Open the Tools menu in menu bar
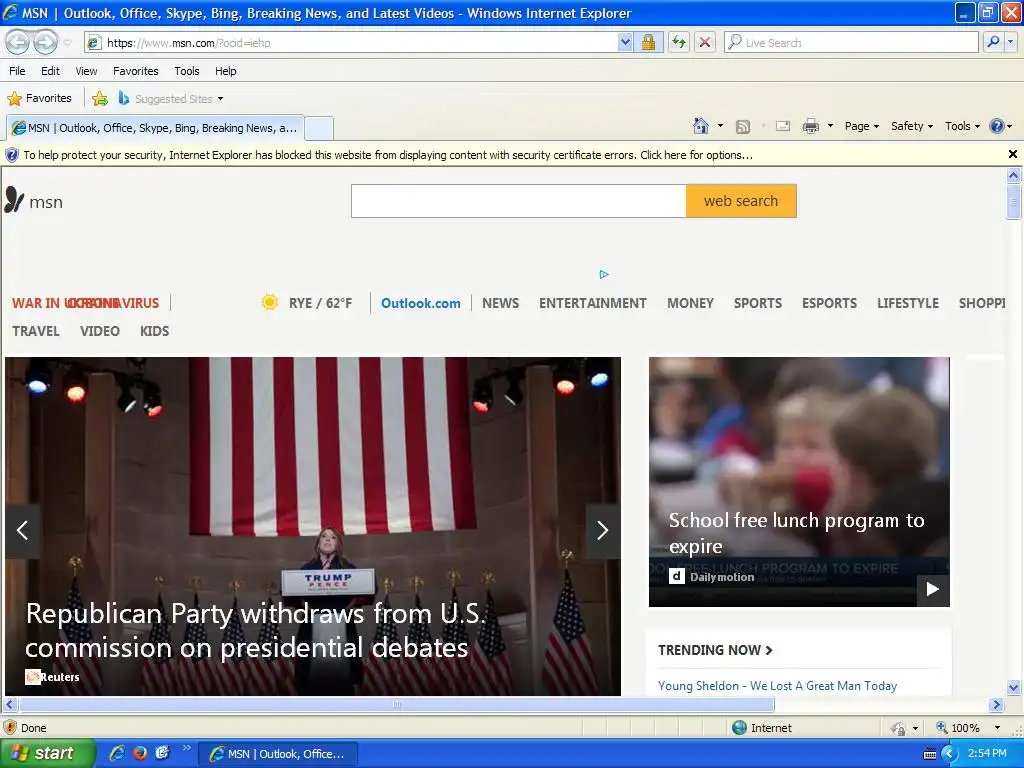 tap(187, 71)
